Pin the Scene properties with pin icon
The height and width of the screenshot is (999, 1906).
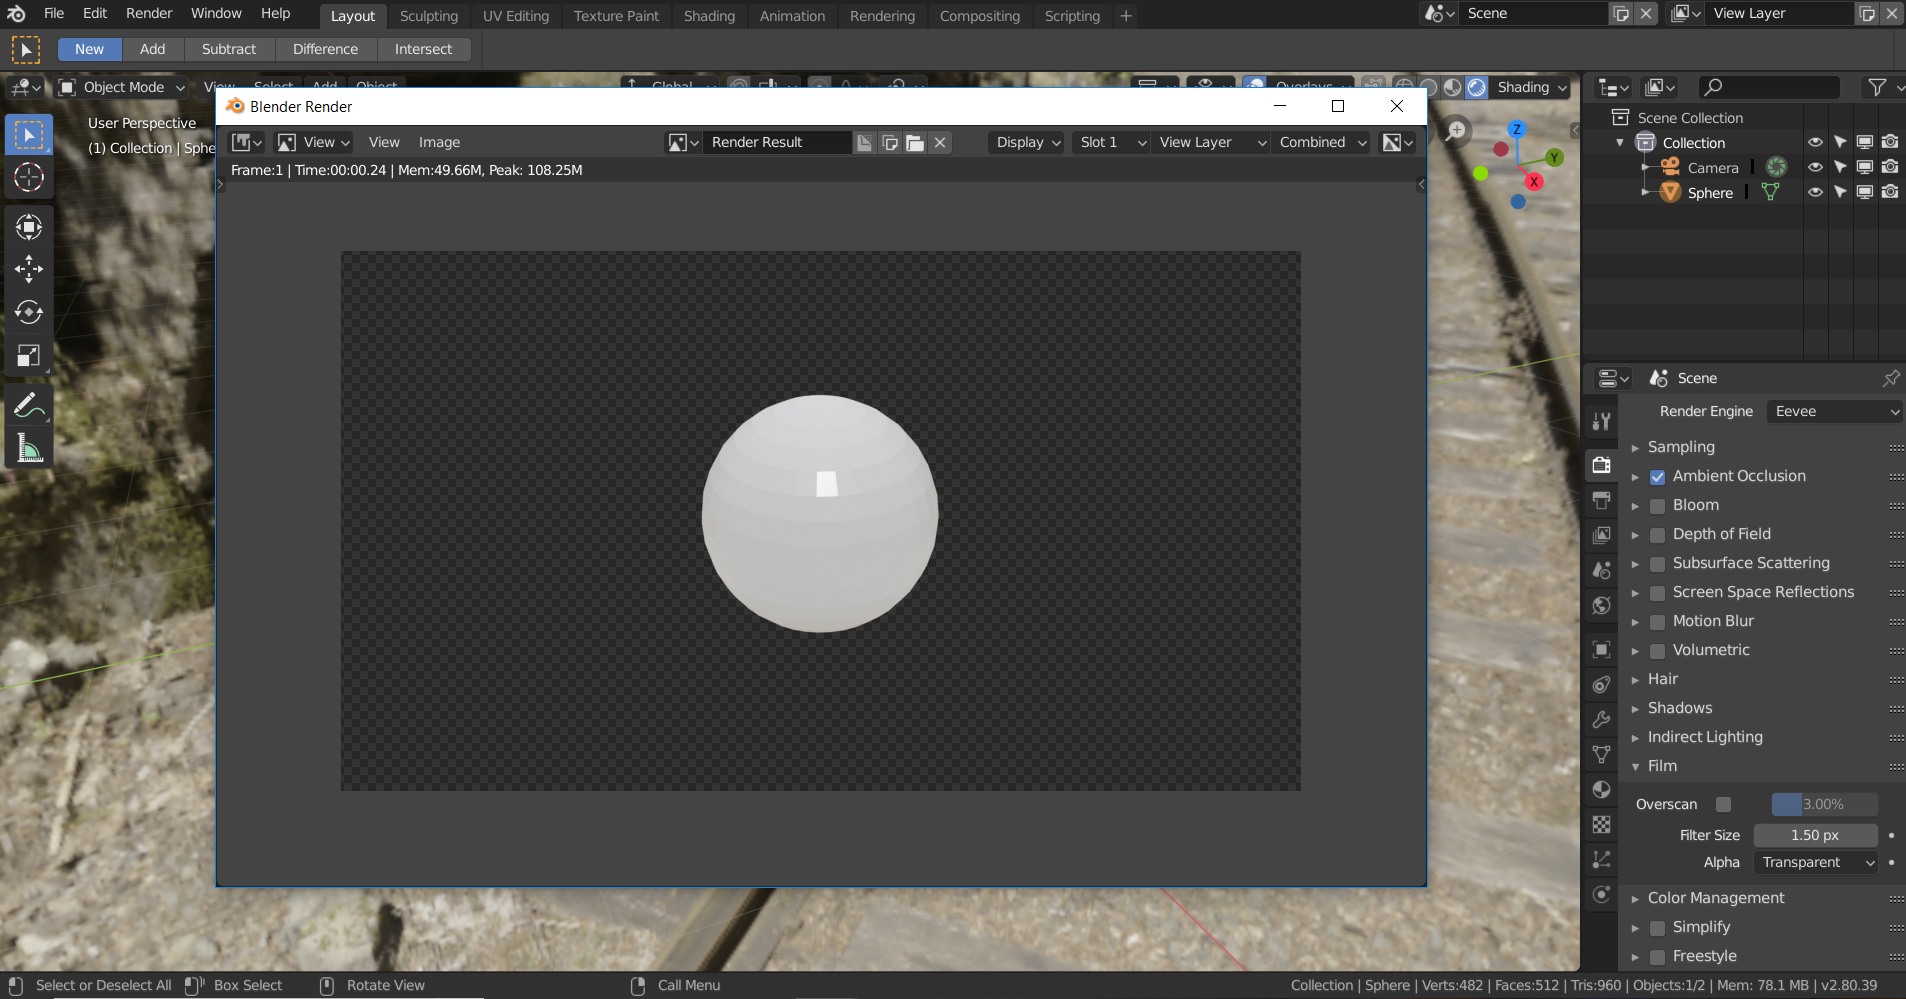(x=1890, y=378)
